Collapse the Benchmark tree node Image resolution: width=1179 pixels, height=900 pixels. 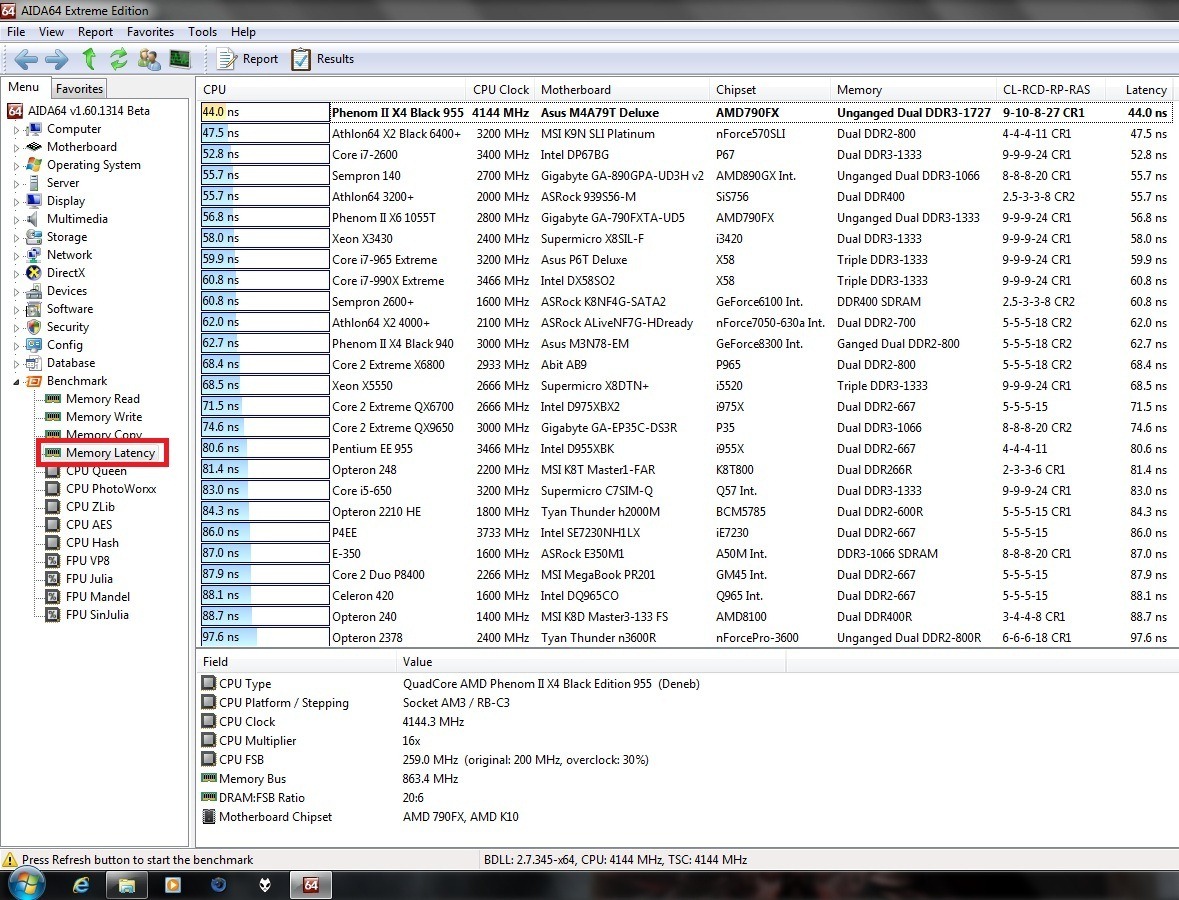(x=16, y=381)
